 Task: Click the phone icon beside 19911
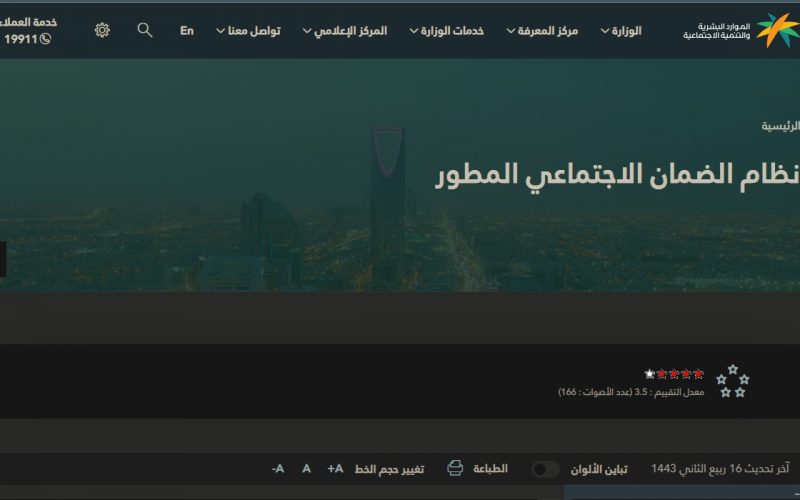click(x=45, y=39)
